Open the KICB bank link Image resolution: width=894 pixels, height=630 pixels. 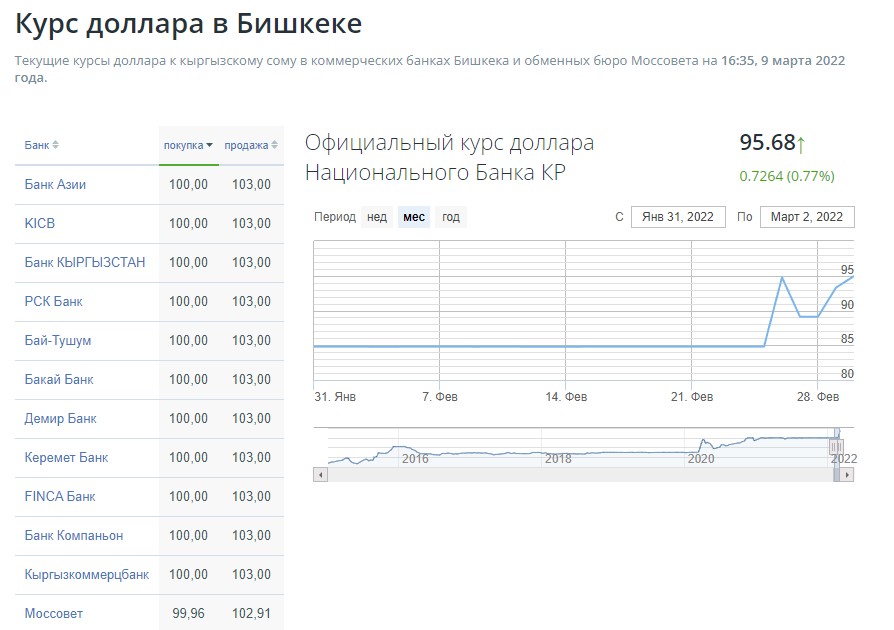click(x=40, y=223)
